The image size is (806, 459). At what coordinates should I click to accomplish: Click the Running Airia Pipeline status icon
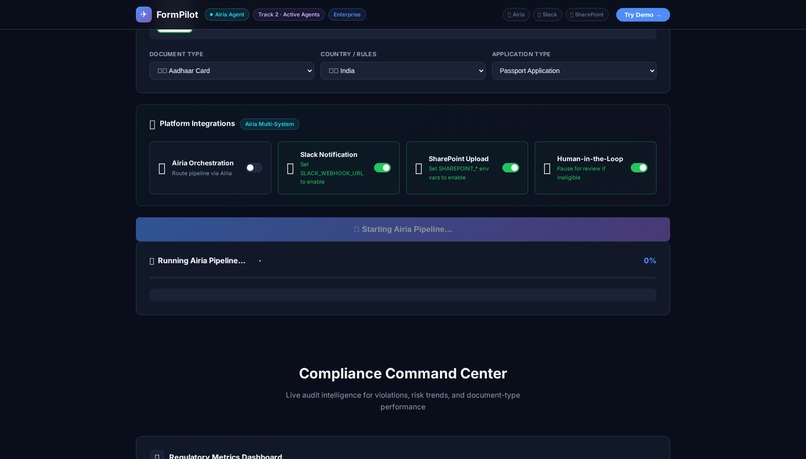(152, 261)
